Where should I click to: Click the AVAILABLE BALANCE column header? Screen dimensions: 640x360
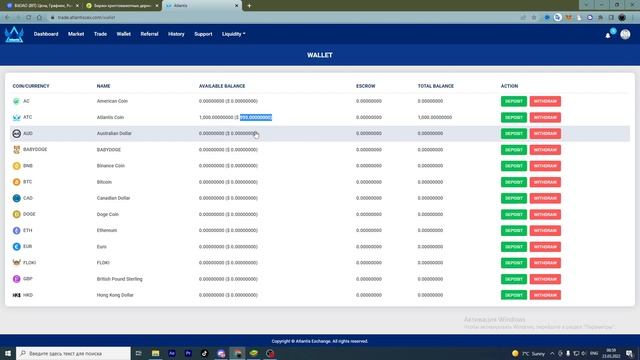pyautogui.click(x=222, y=86)
